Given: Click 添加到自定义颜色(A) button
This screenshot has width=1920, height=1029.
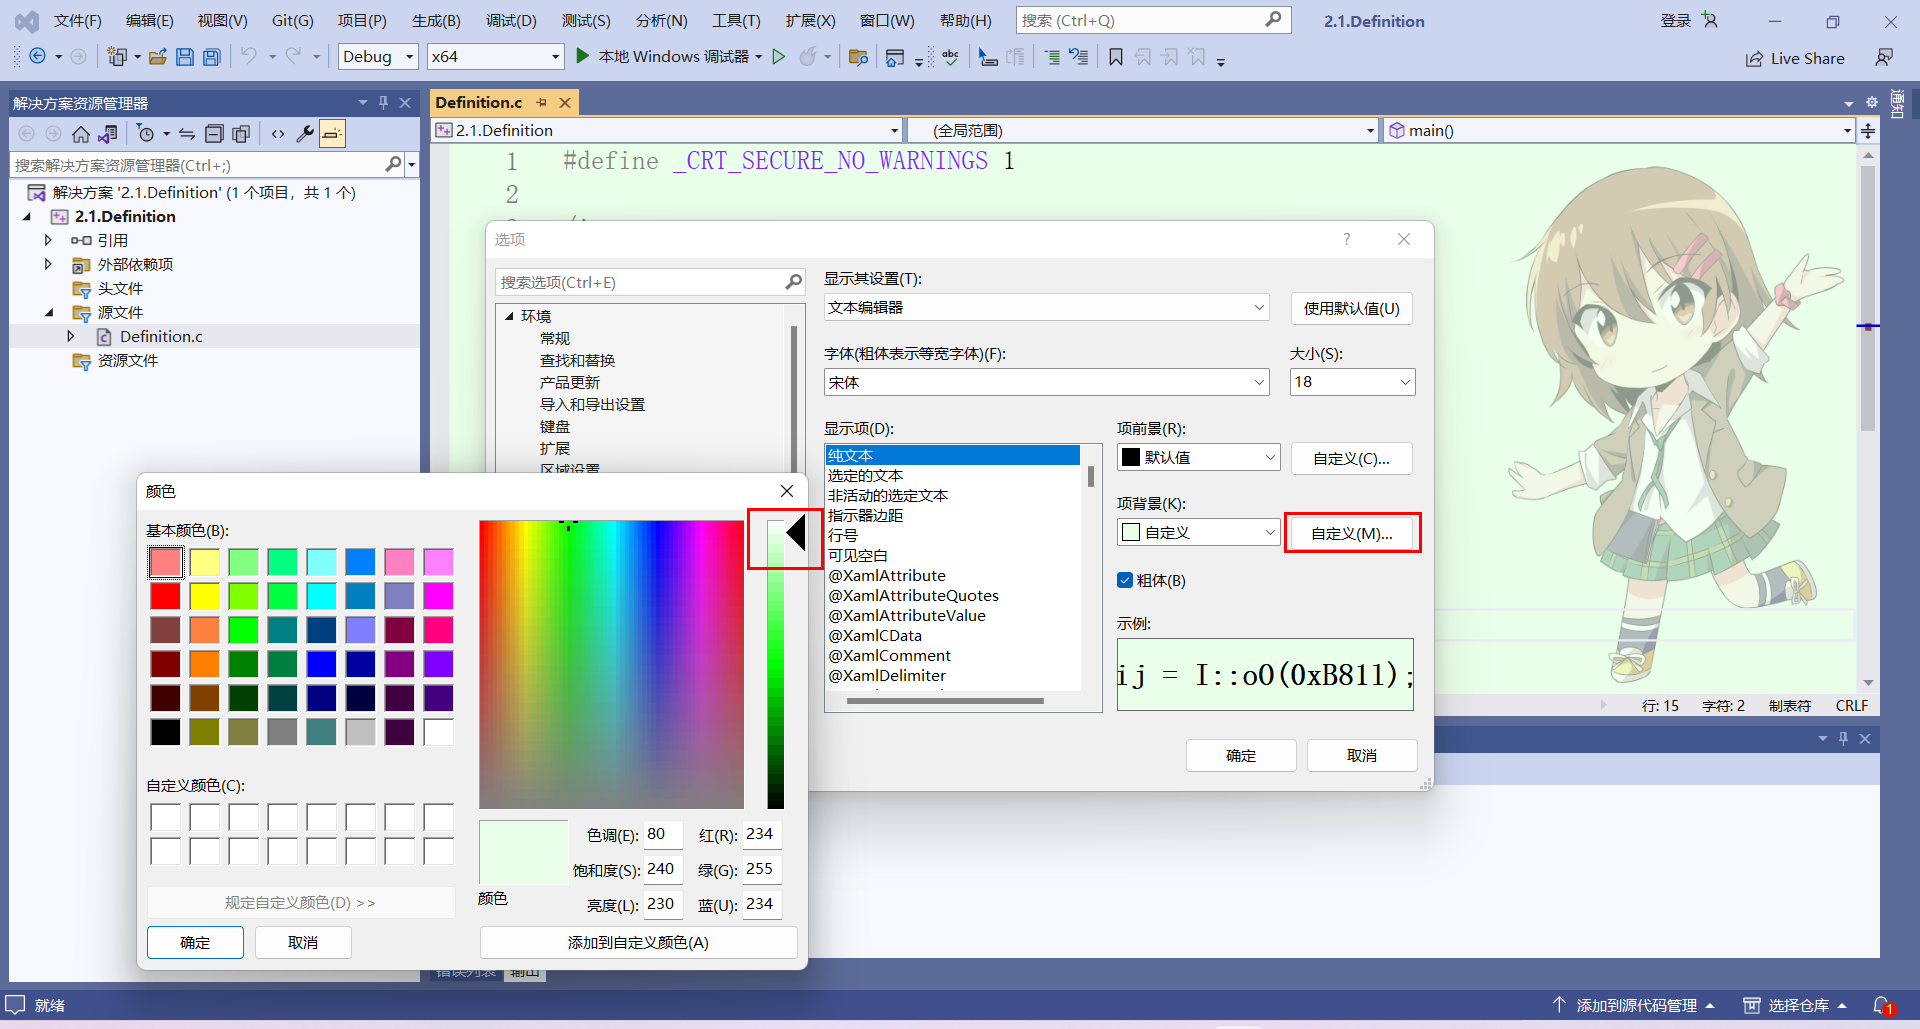Looking at the screenshot, I should pyautogui.click(x=638, y=942).
